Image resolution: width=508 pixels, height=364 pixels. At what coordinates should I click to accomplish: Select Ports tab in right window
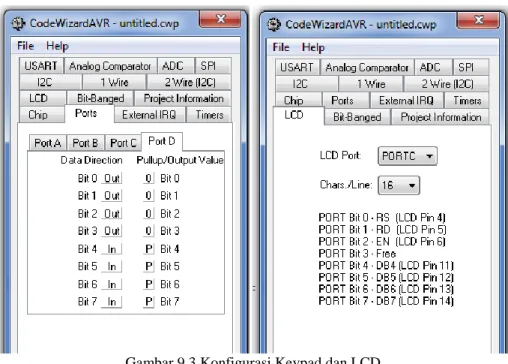346,100
